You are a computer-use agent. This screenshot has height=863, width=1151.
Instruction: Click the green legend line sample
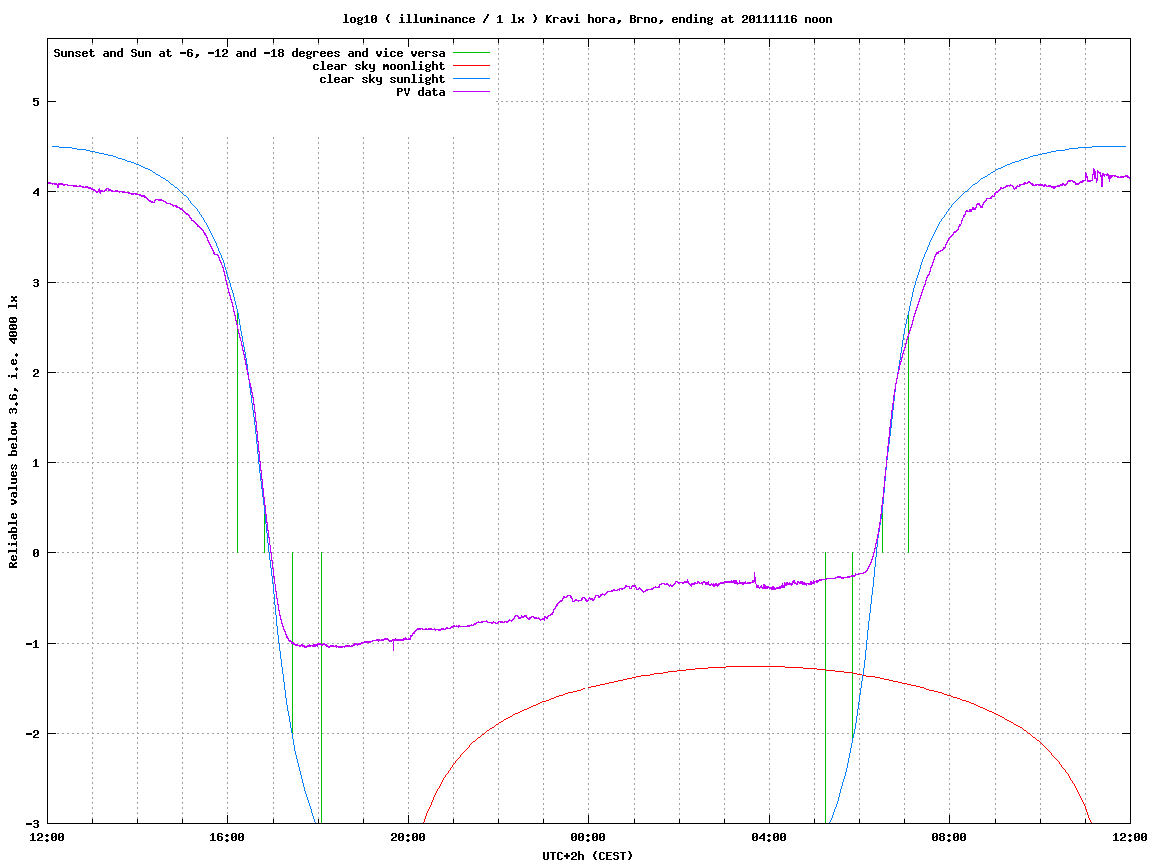point(471,53)
